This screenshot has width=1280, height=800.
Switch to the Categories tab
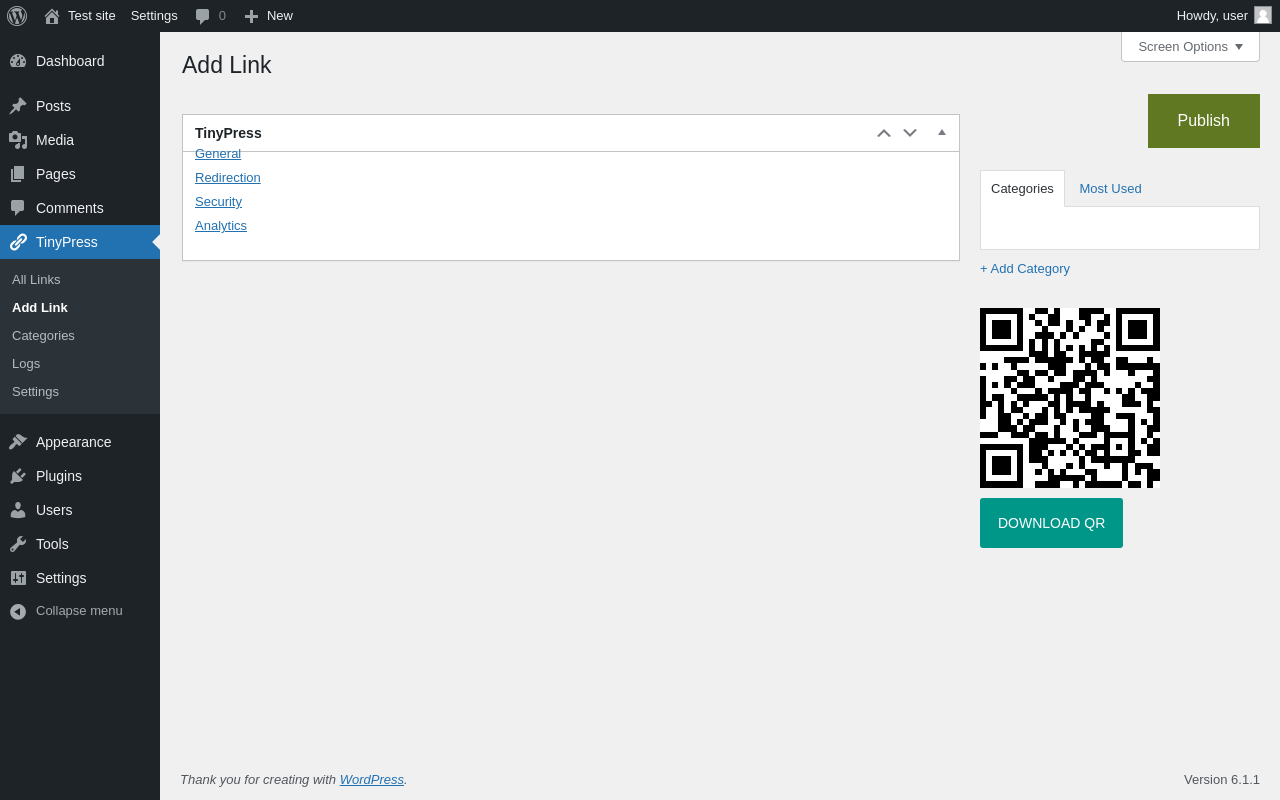(1022, 188)
